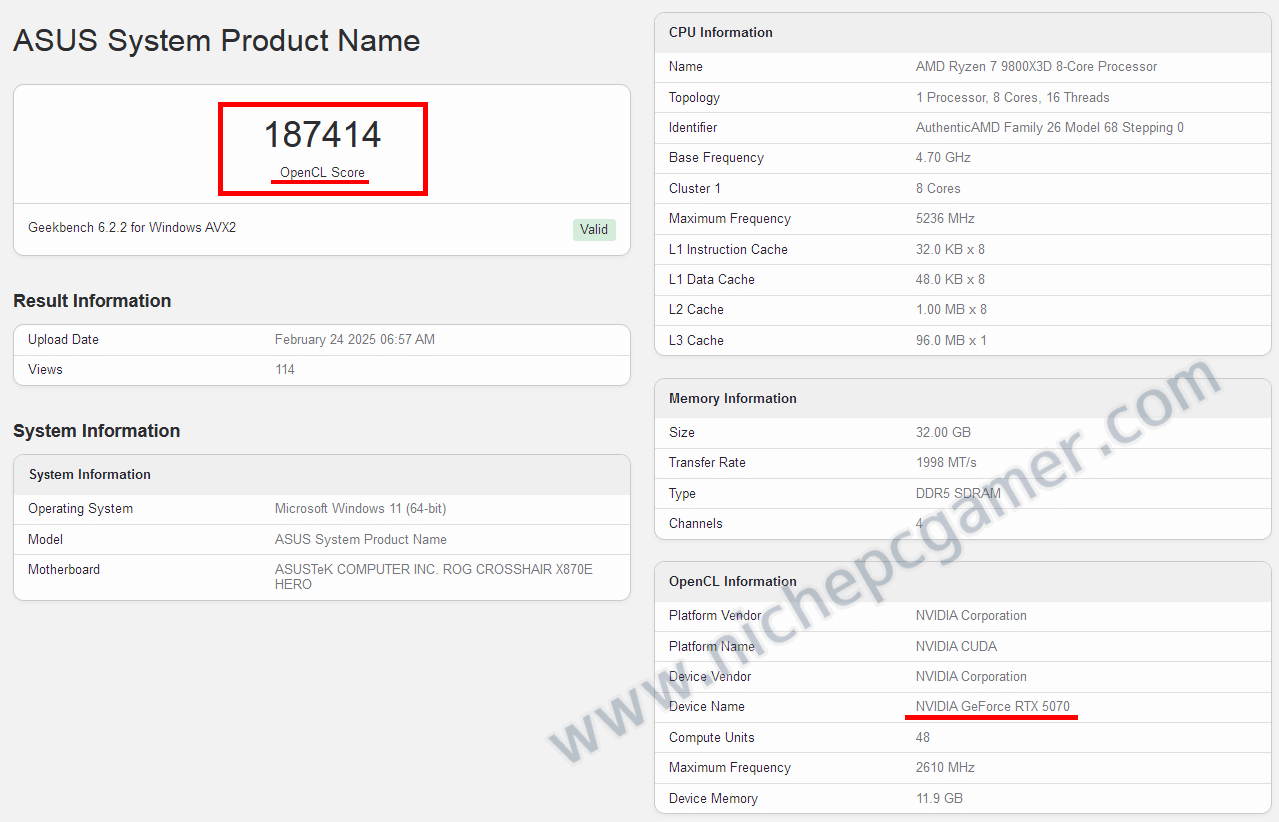Click the Compute Units label
The width and height of the screenshot is (1279, 822).
click(712, 737)
